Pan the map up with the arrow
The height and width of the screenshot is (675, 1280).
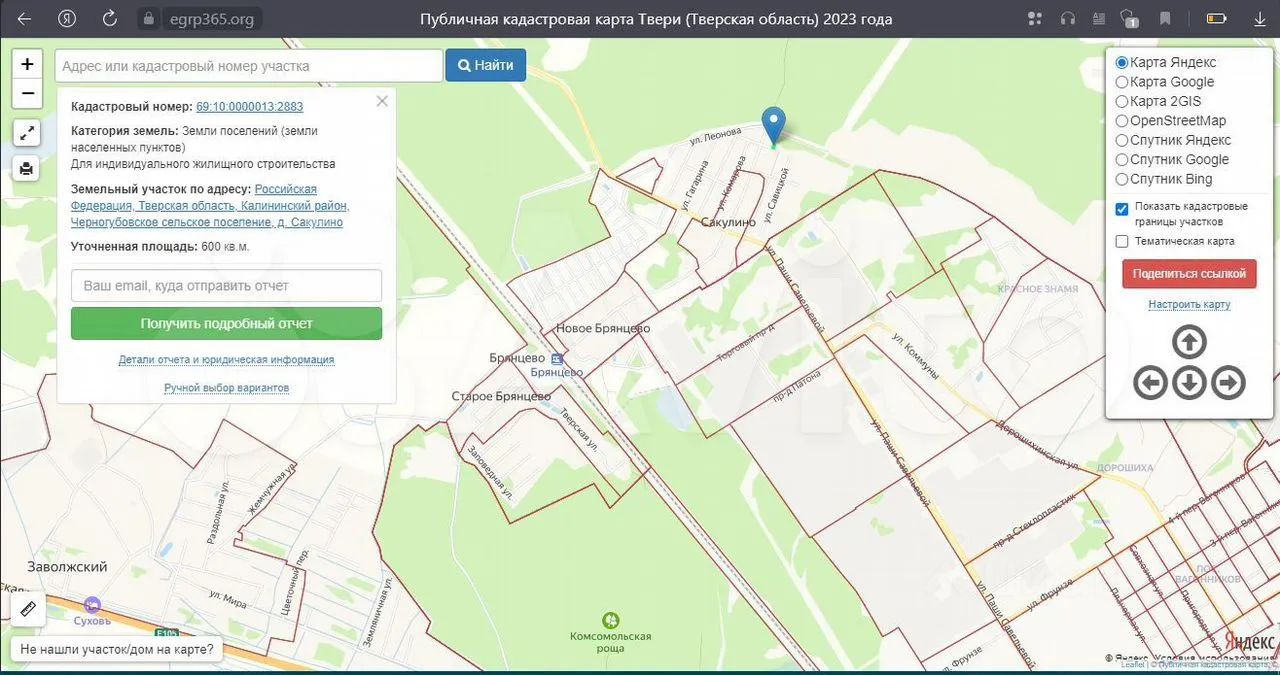1189,343
